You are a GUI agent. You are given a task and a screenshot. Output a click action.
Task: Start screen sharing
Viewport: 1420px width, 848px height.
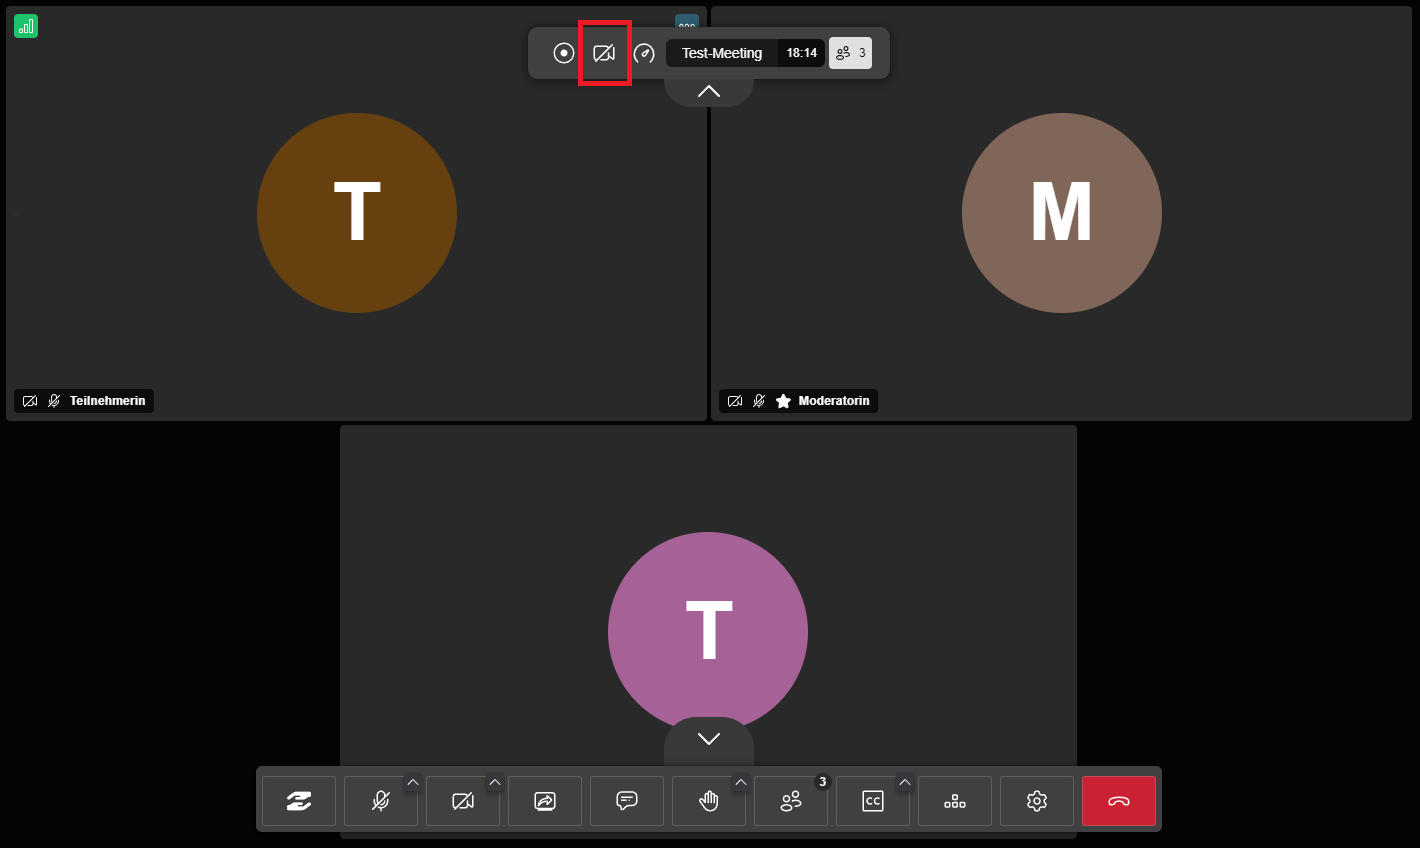[545, 801]
